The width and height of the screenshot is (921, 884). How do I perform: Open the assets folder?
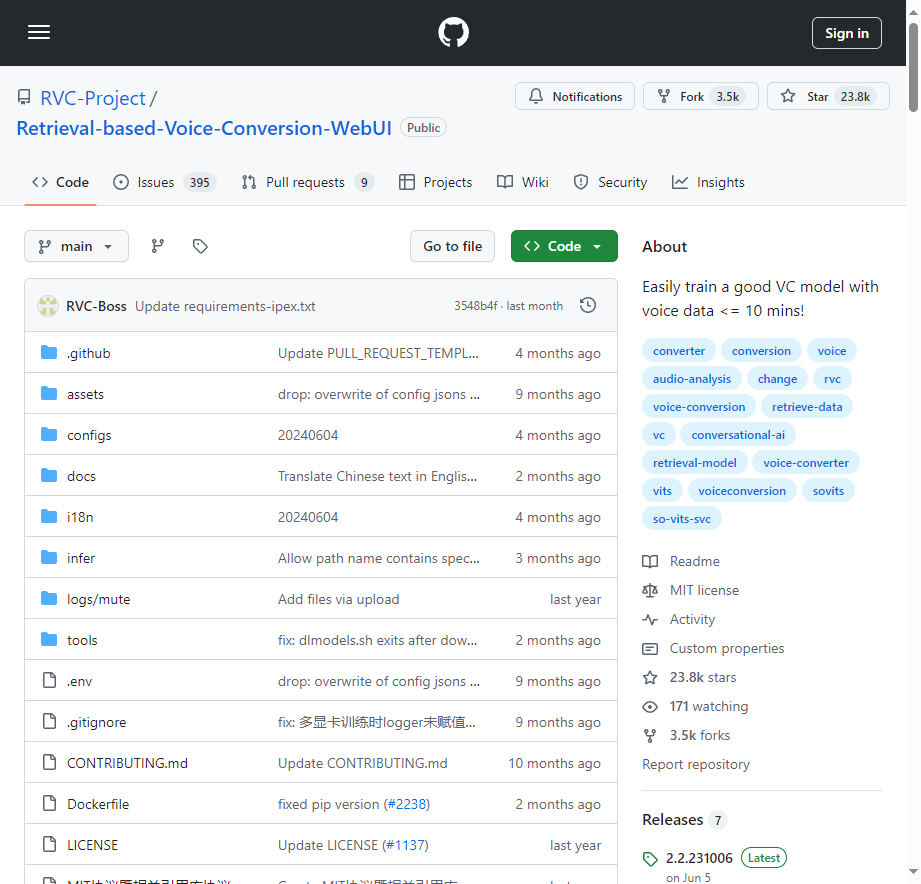[x=85, y=394]
